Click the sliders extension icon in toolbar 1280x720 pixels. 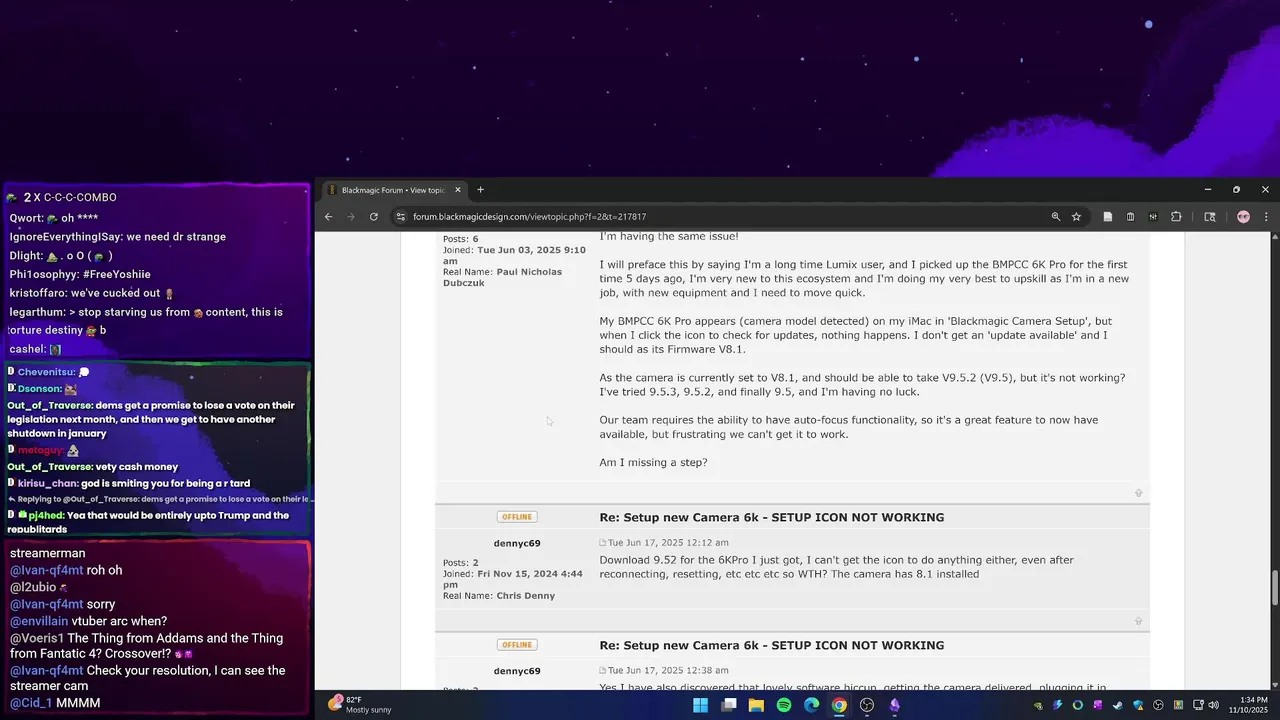point(1153,217)
